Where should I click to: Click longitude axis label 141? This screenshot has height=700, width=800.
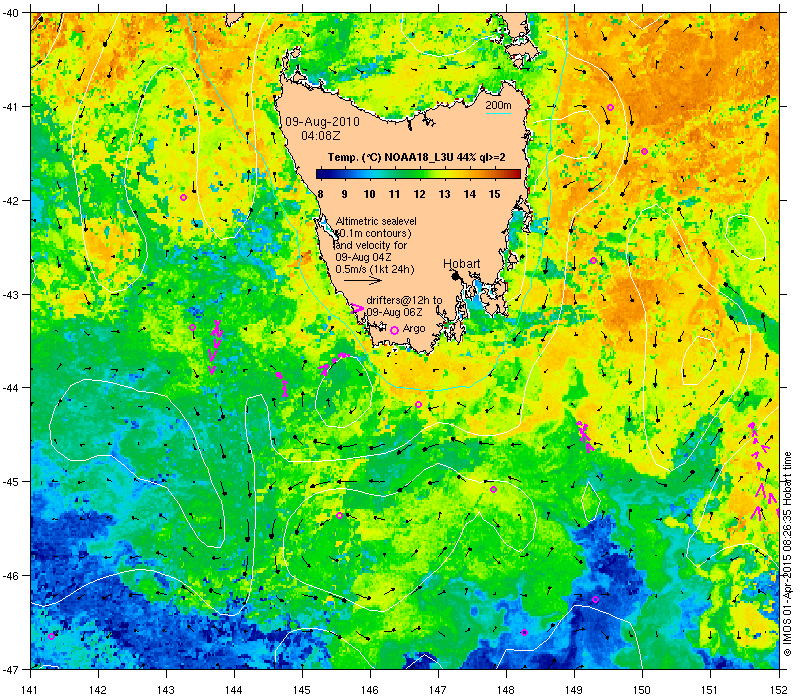click(31, 690)
